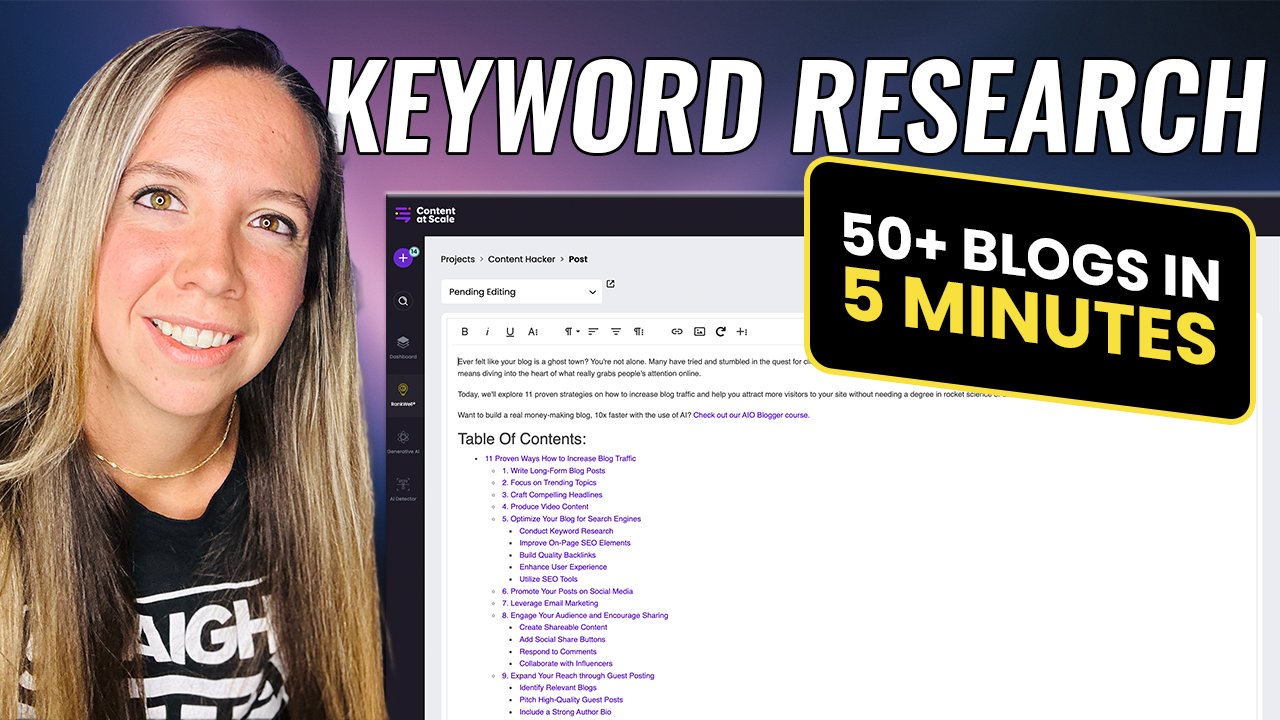Open '2. Focus on Trending Topics' link
The height and width of the screenshot is (720, 1280).
coord(549,483)
